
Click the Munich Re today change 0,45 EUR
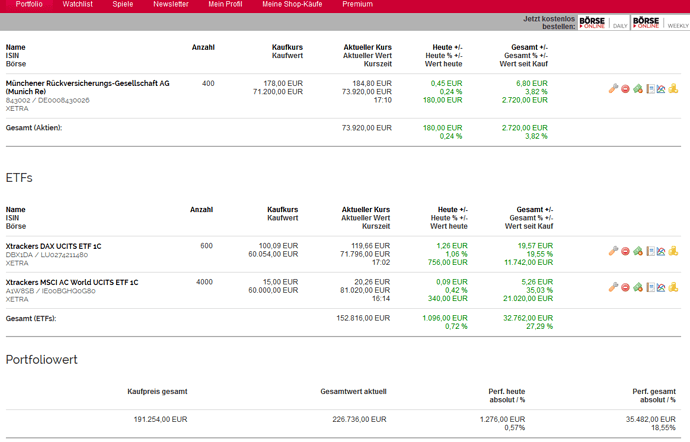pyautogui.click(x=446, y=83)
